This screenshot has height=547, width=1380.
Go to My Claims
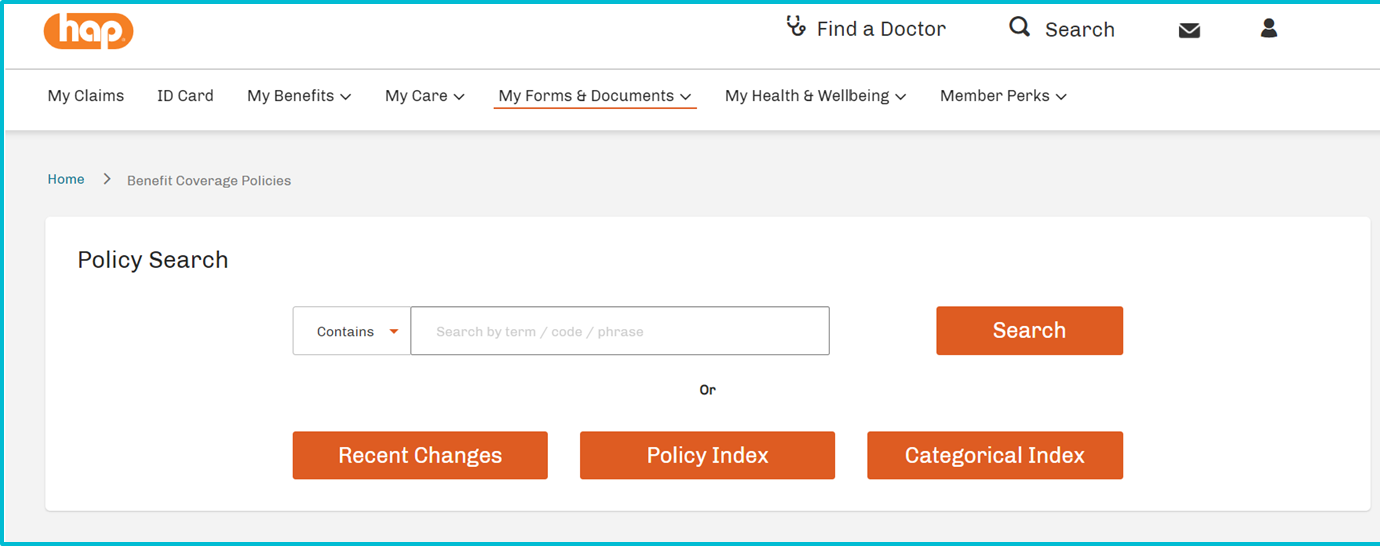[86, 96]
